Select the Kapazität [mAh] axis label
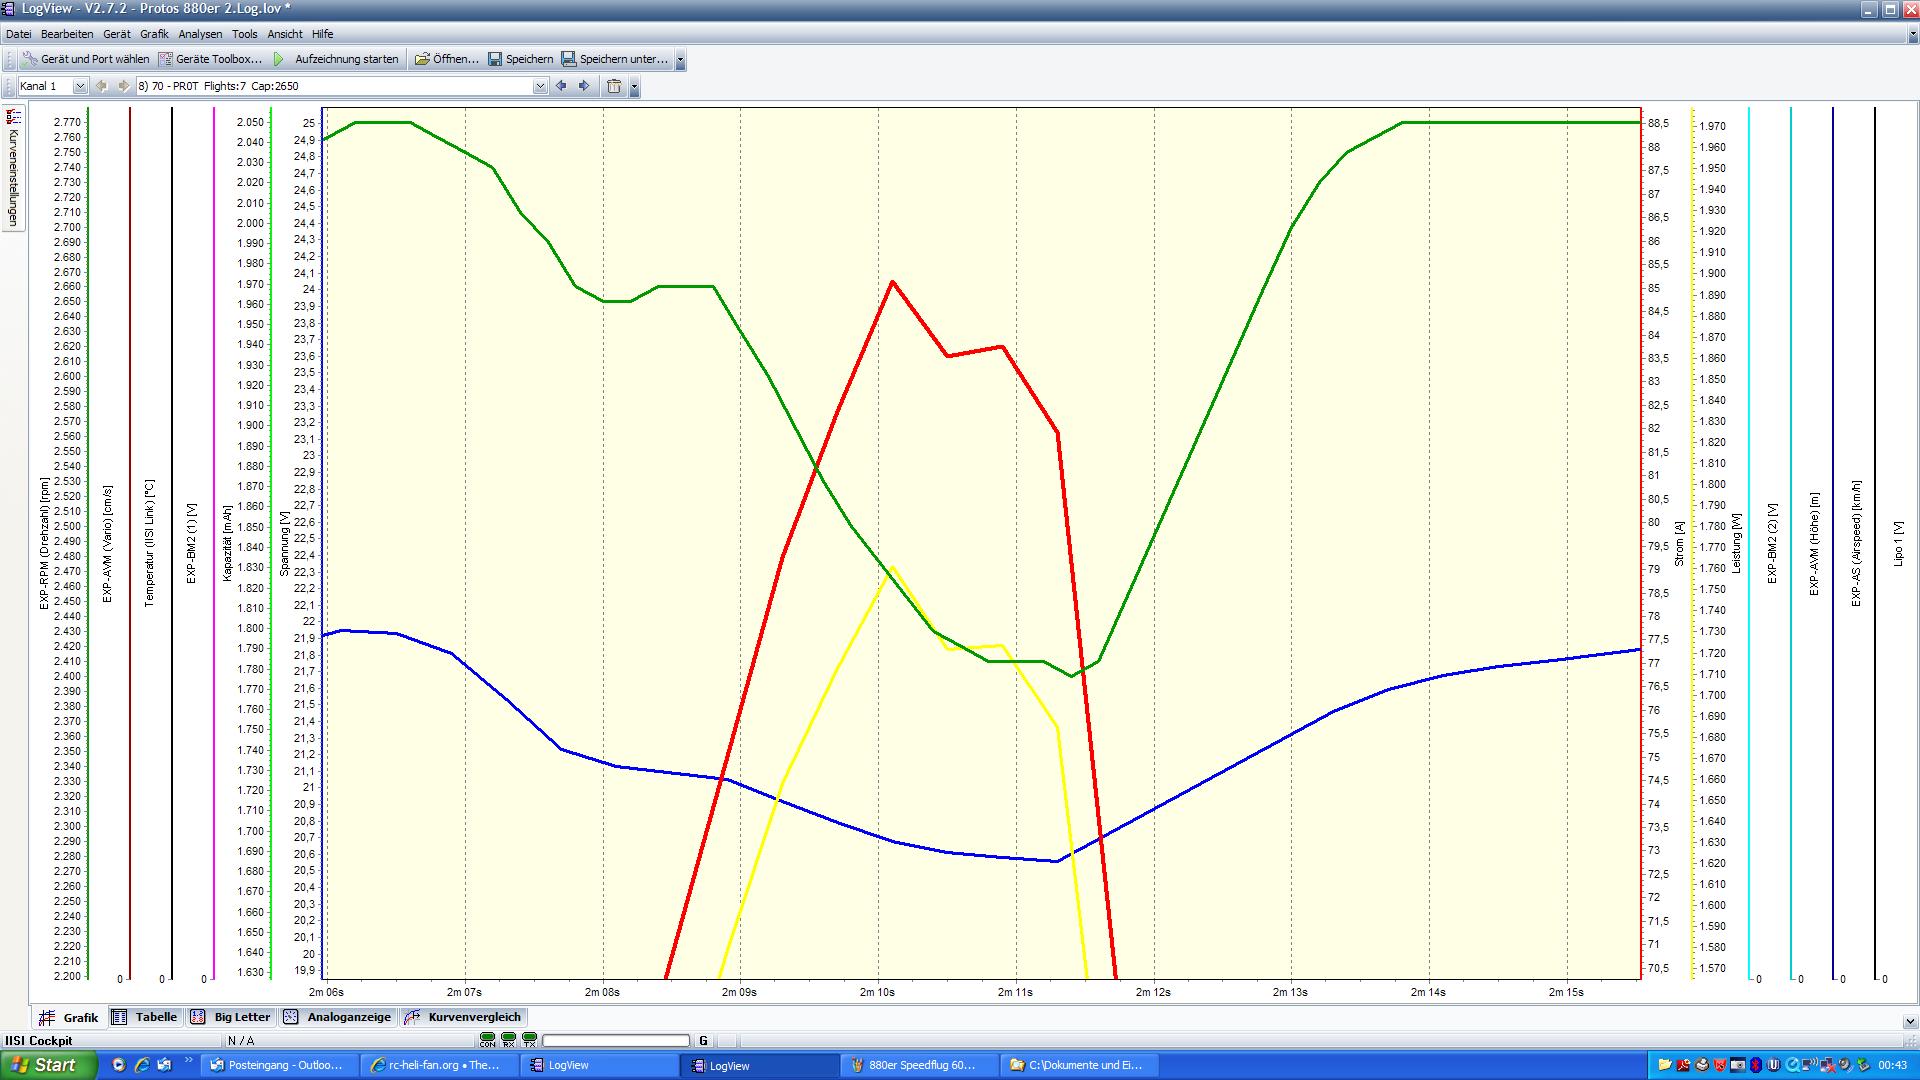 228,543
